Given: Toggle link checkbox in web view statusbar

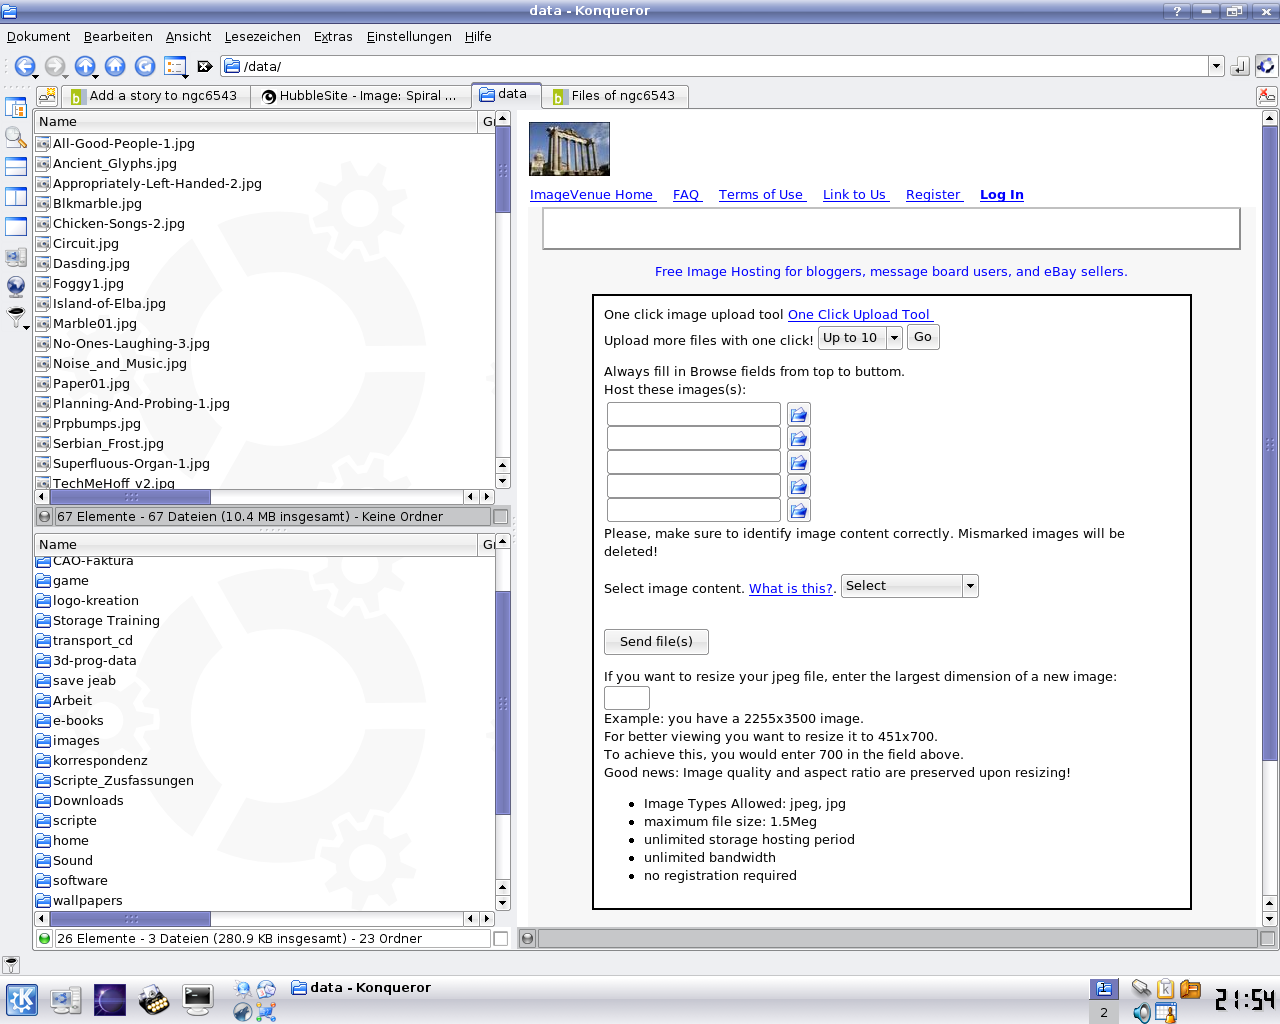Looking at the screenshot, I should coord(1267,939).
